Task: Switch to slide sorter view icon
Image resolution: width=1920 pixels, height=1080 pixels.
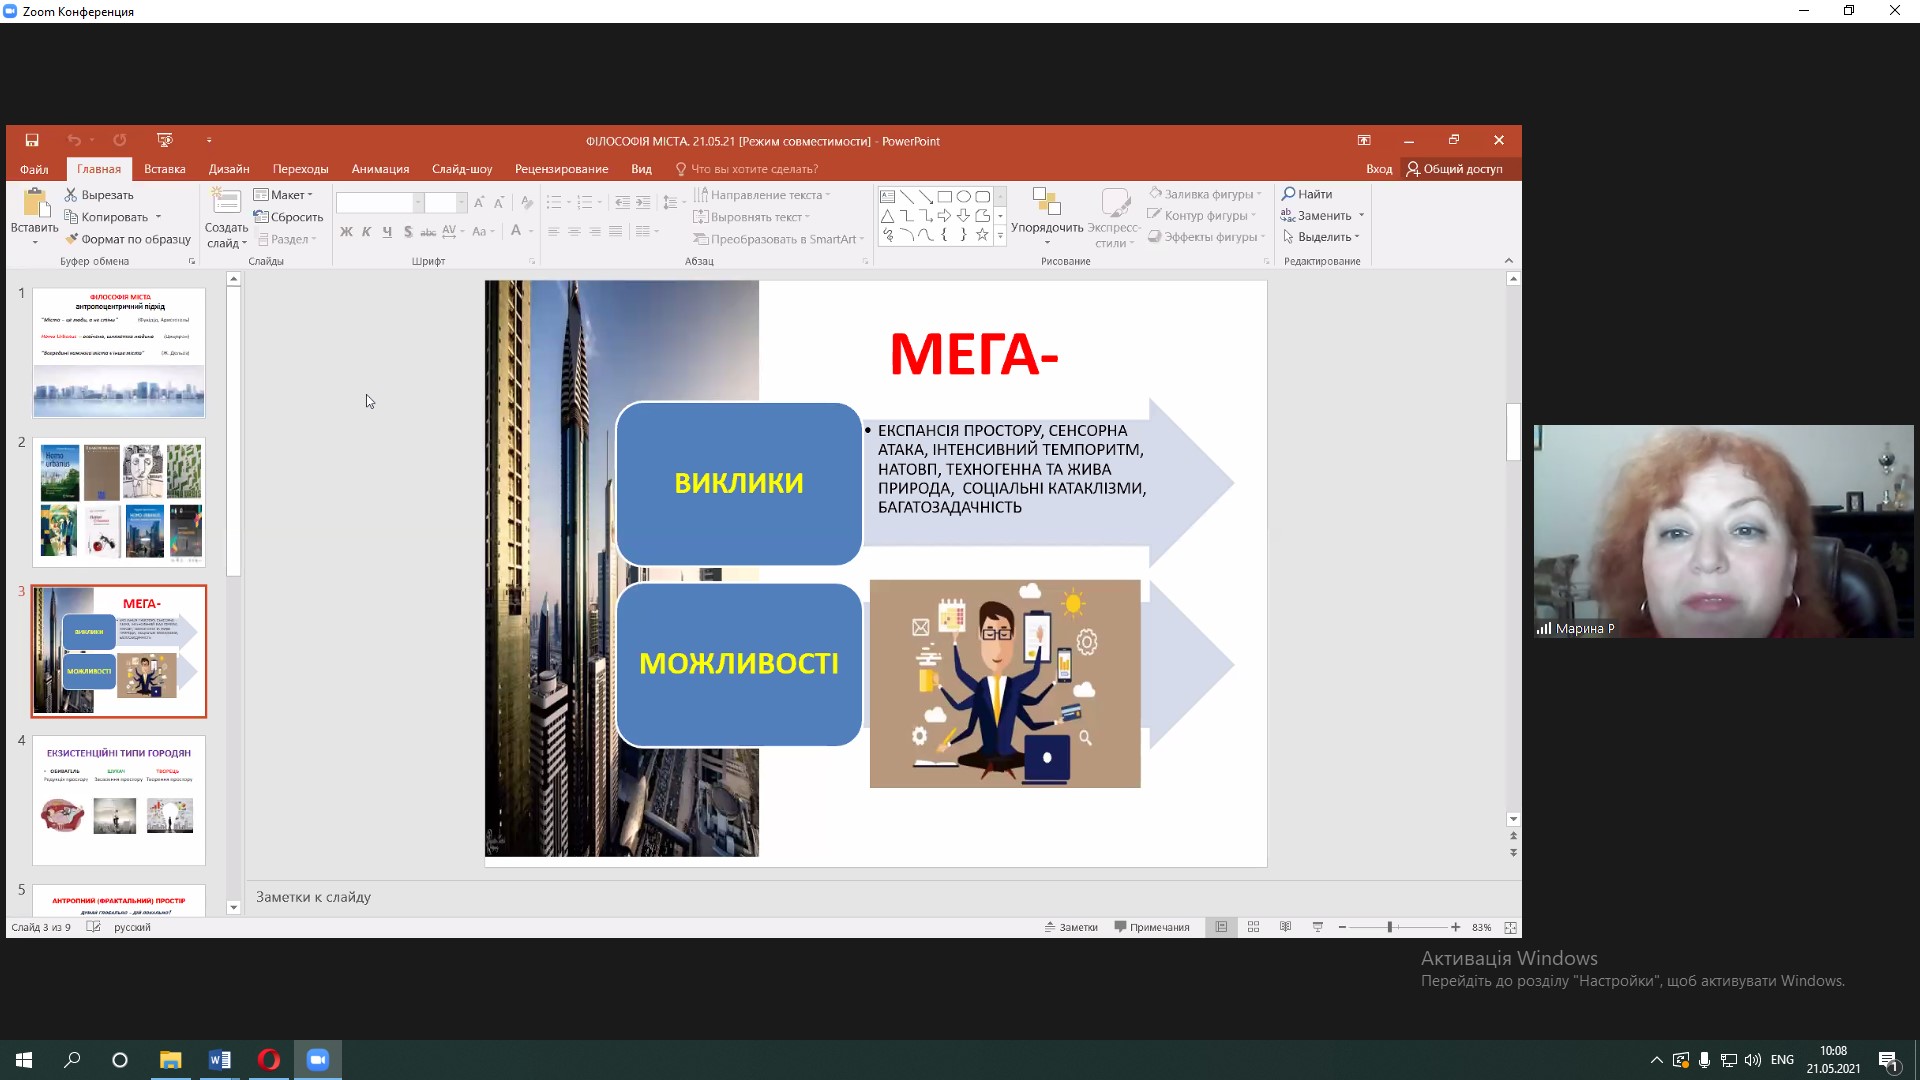Action: click(x=1253, y=927)
